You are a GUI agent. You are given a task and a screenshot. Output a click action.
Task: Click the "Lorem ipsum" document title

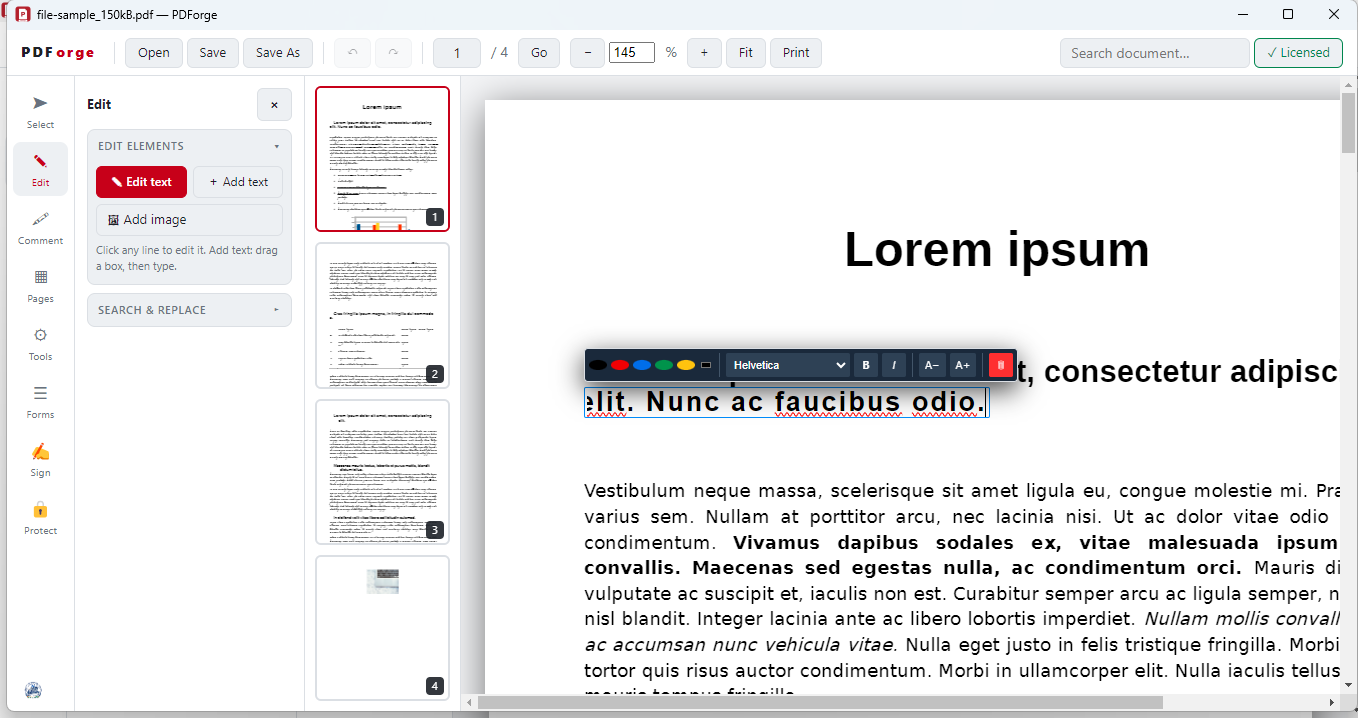click(x=997, y=250)
